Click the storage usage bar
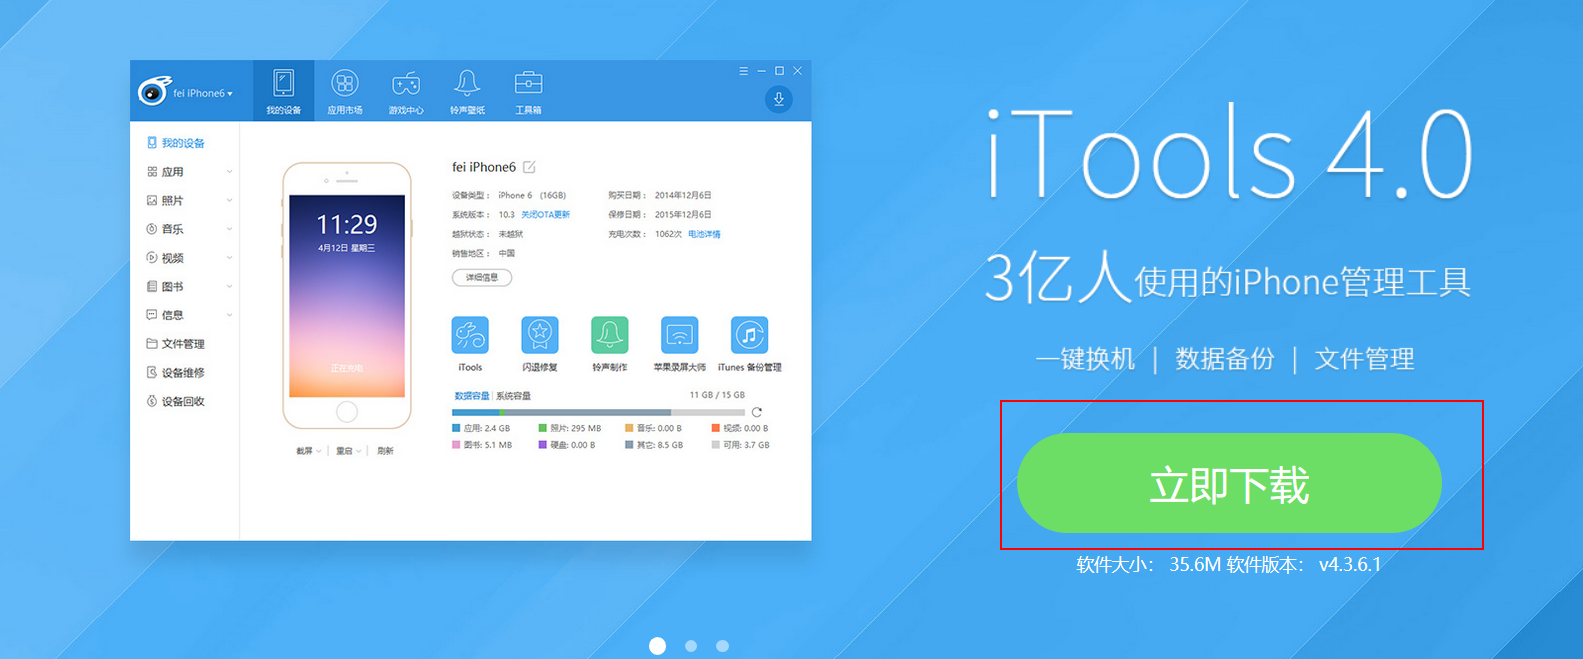The image size is (1583, 659). coord(598,412)
